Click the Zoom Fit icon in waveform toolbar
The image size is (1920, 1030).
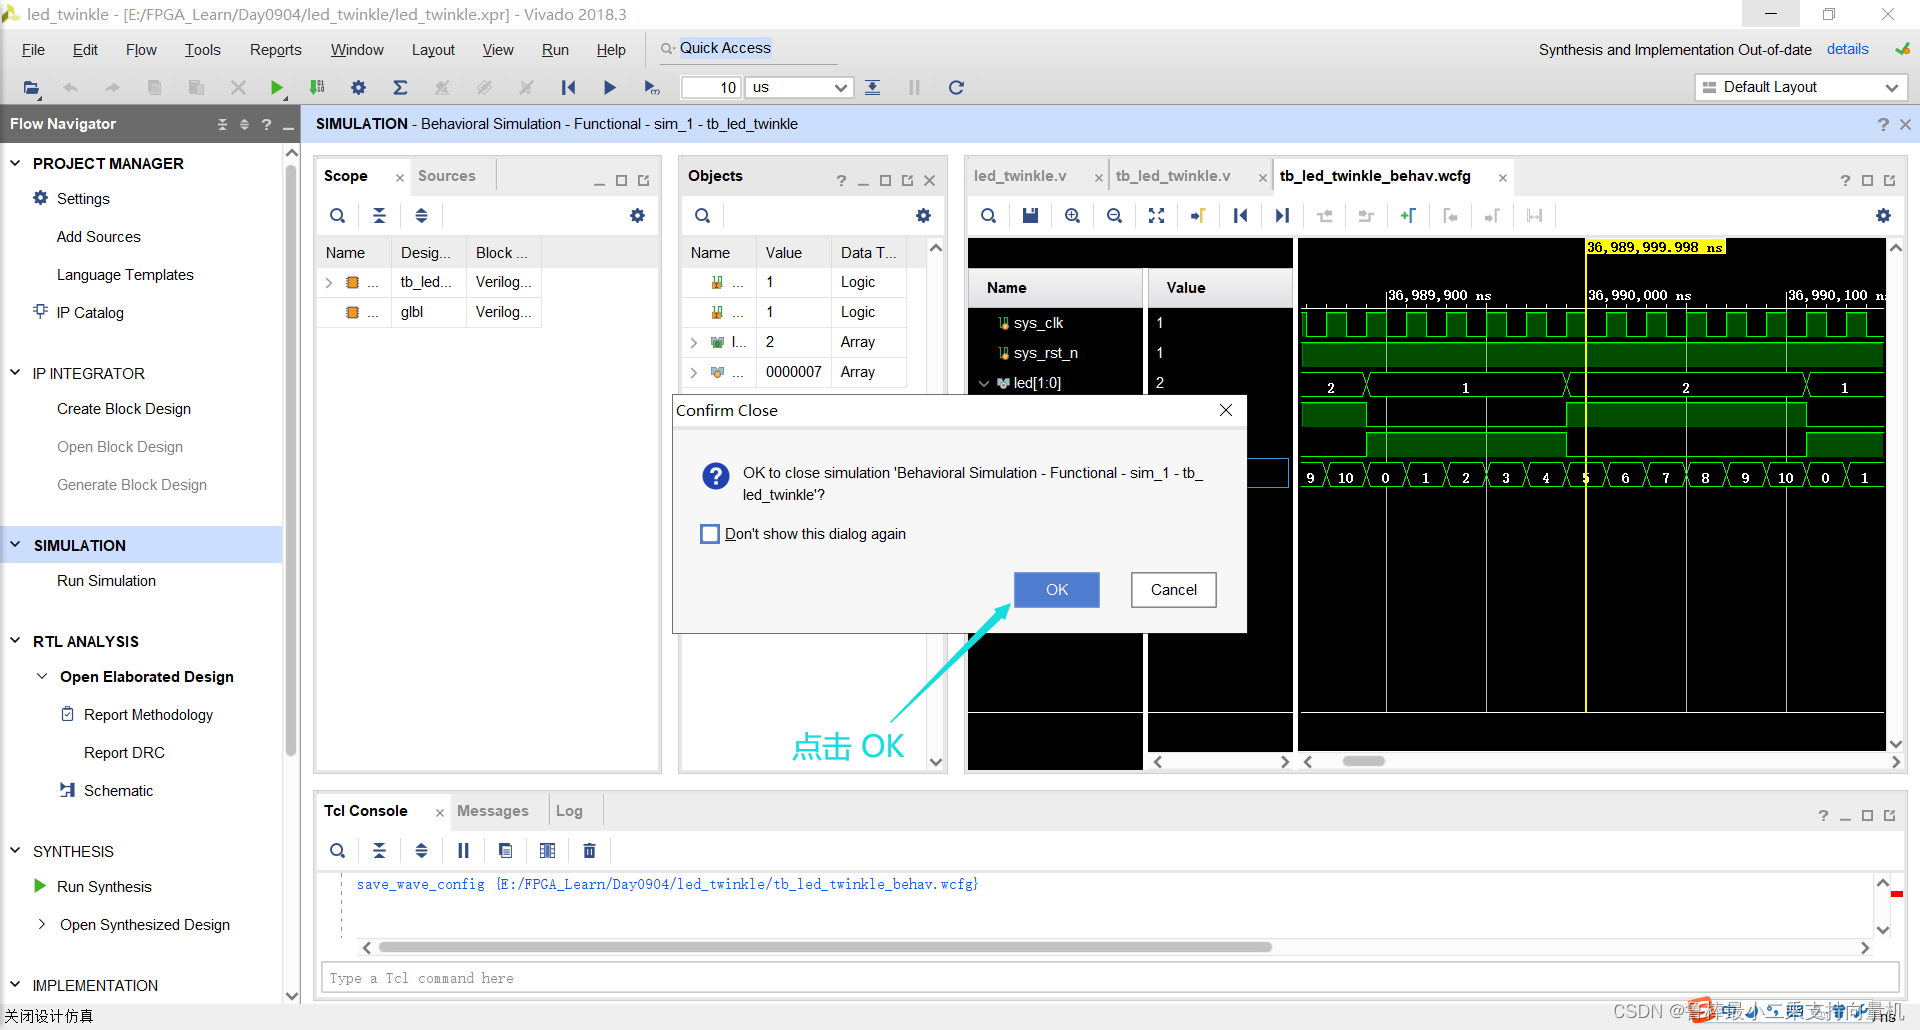pyautogui.click(x=1156, y=216)
